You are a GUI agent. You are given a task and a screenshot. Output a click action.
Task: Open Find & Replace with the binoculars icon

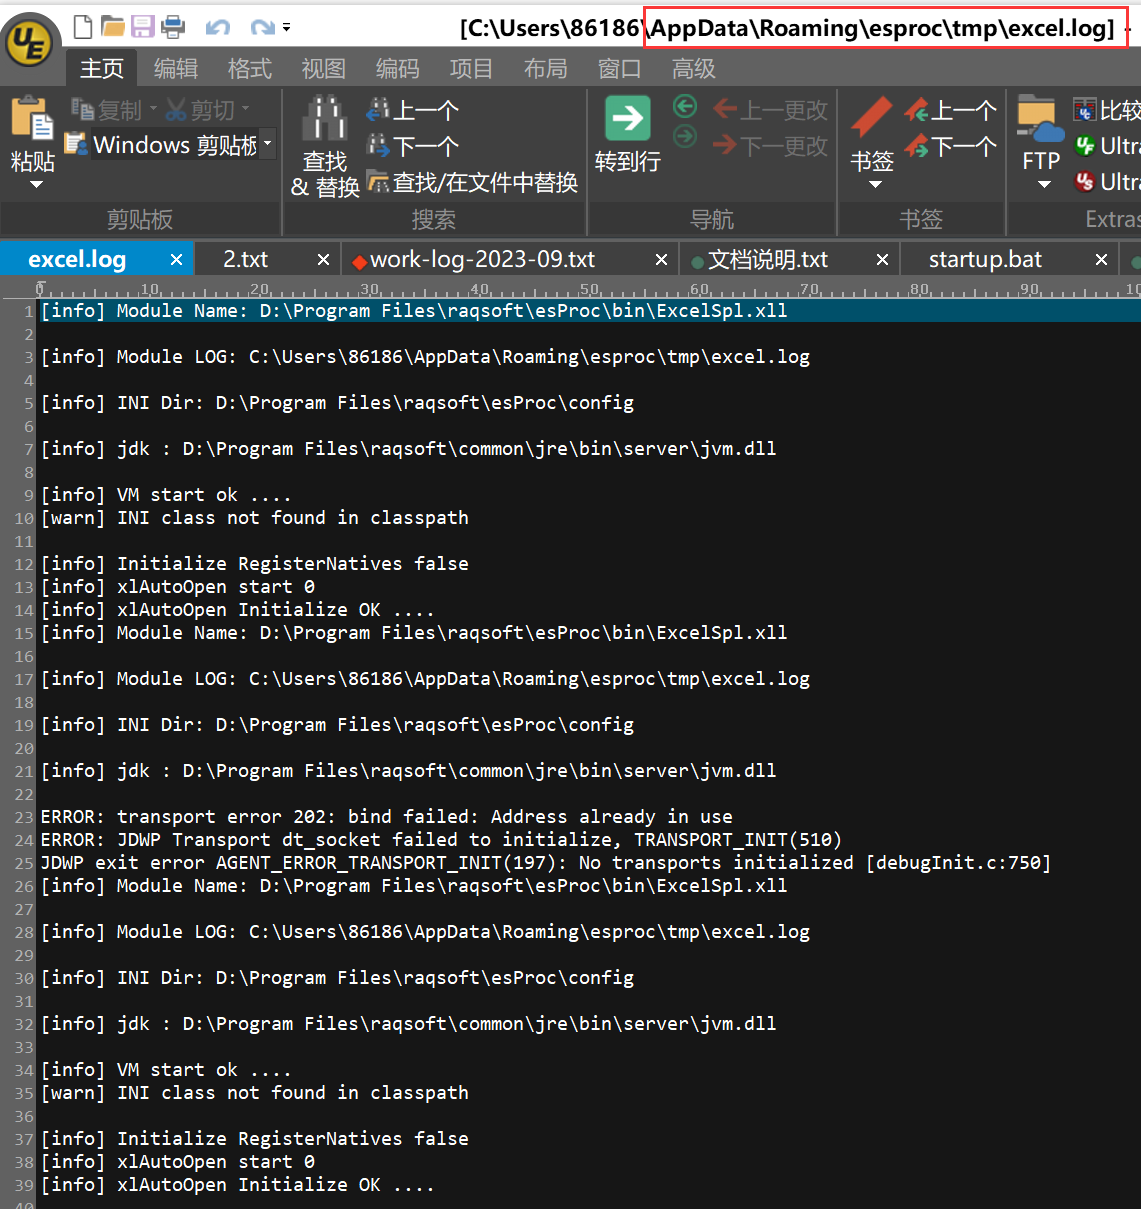(x=324, y=119)
